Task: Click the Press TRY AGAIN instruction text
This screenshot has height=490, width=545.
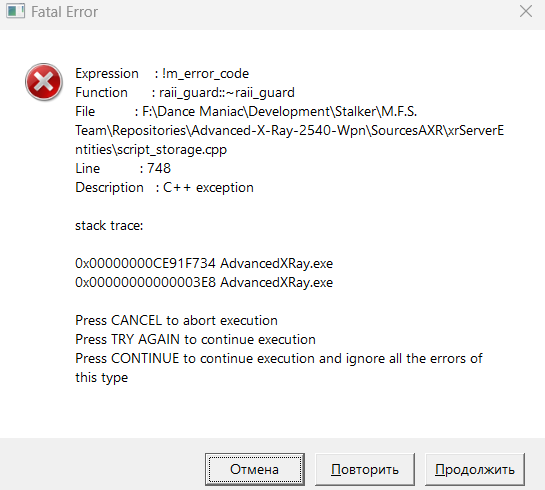Action: point(195,340)
